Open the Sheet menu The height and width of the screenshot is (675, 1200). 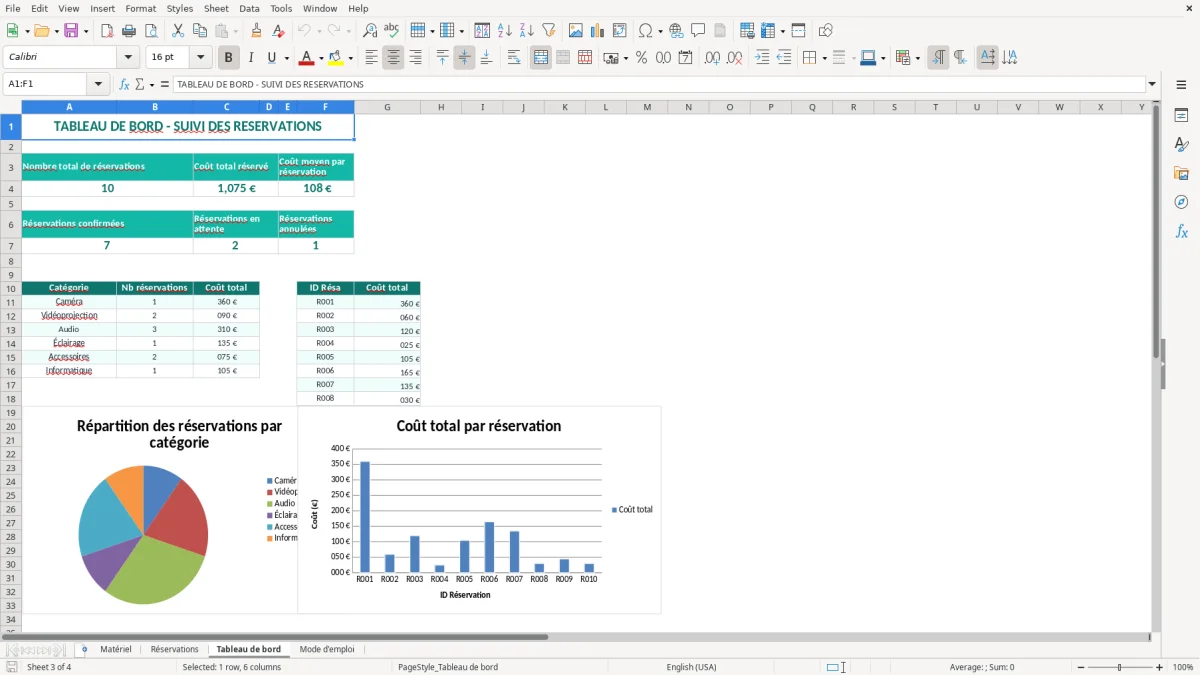coord(216,8)
